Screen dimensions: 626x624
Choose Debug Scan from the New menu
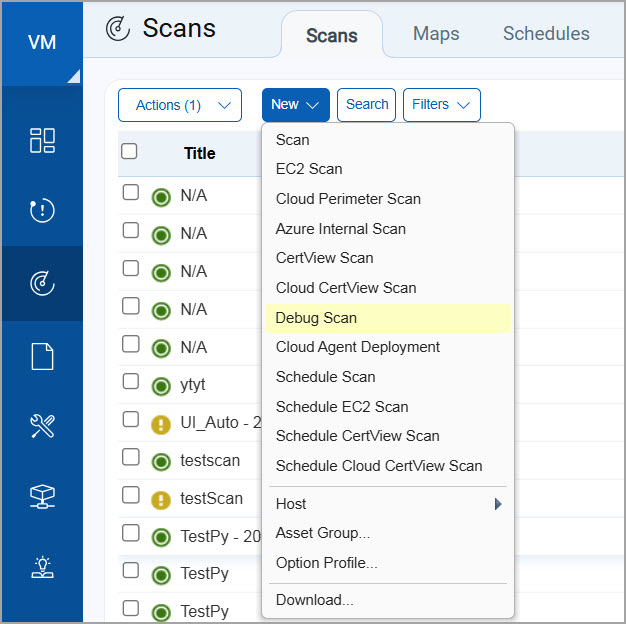pyautogui.click(x=316, y=318)
